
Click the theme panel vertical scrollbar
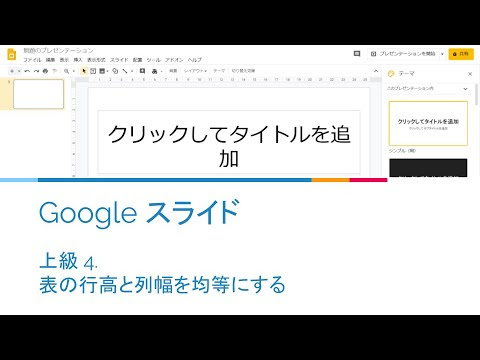pos(477,94)
